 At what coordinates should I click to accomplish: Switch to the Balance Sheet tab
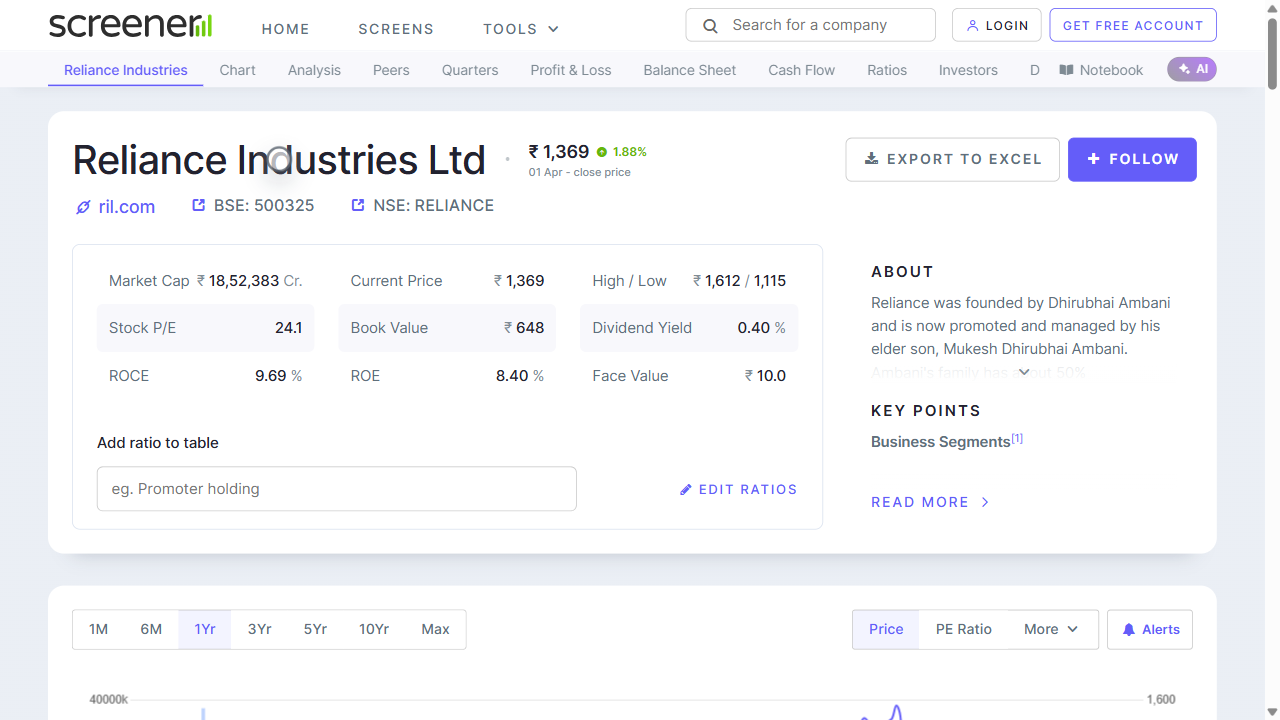pos(689,69)
